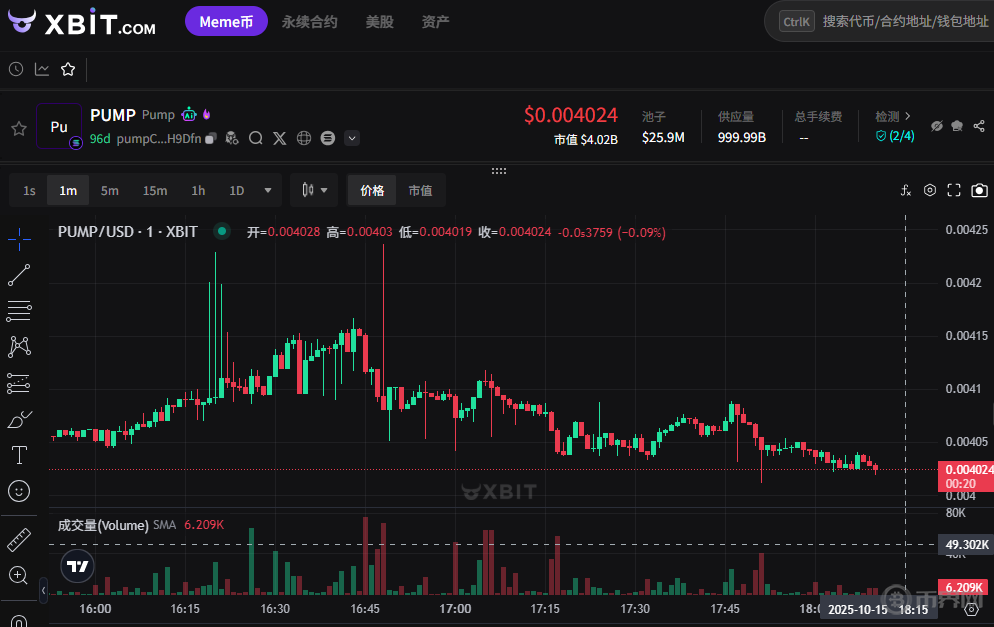Click the pool value $25.9M

click(663, 137)
